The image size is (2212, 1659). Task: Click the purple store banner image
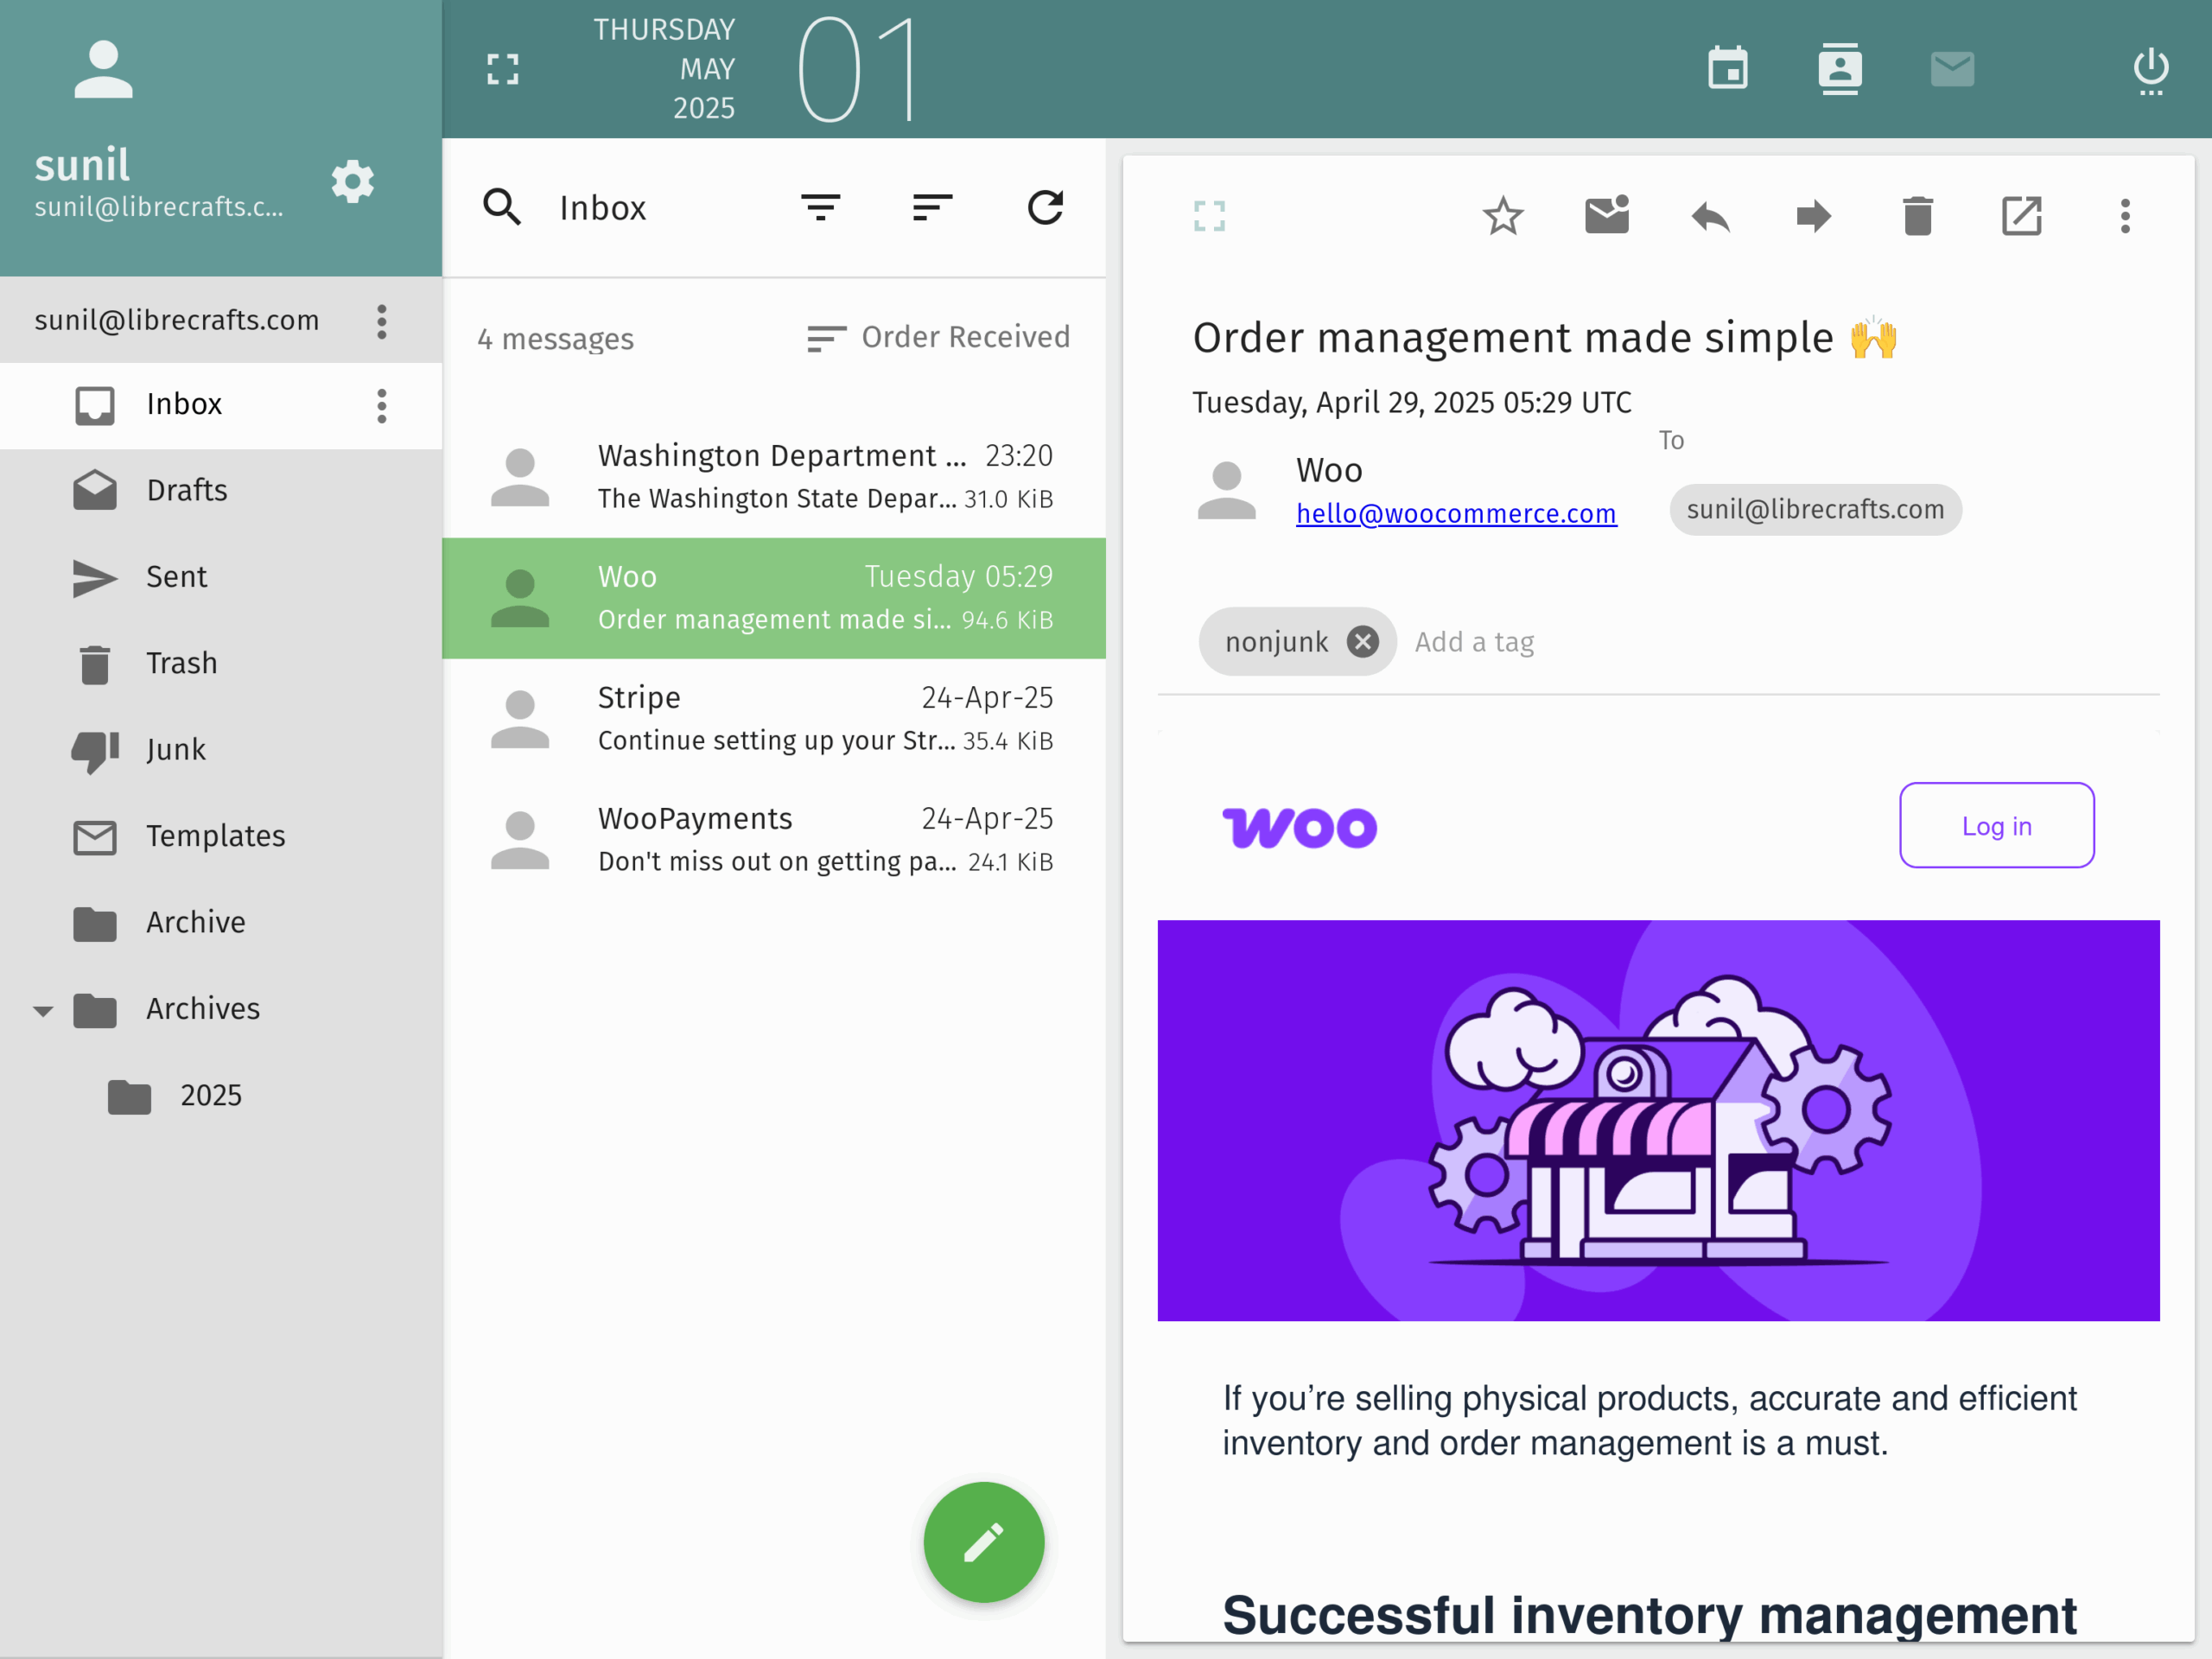(1658, 1120)
